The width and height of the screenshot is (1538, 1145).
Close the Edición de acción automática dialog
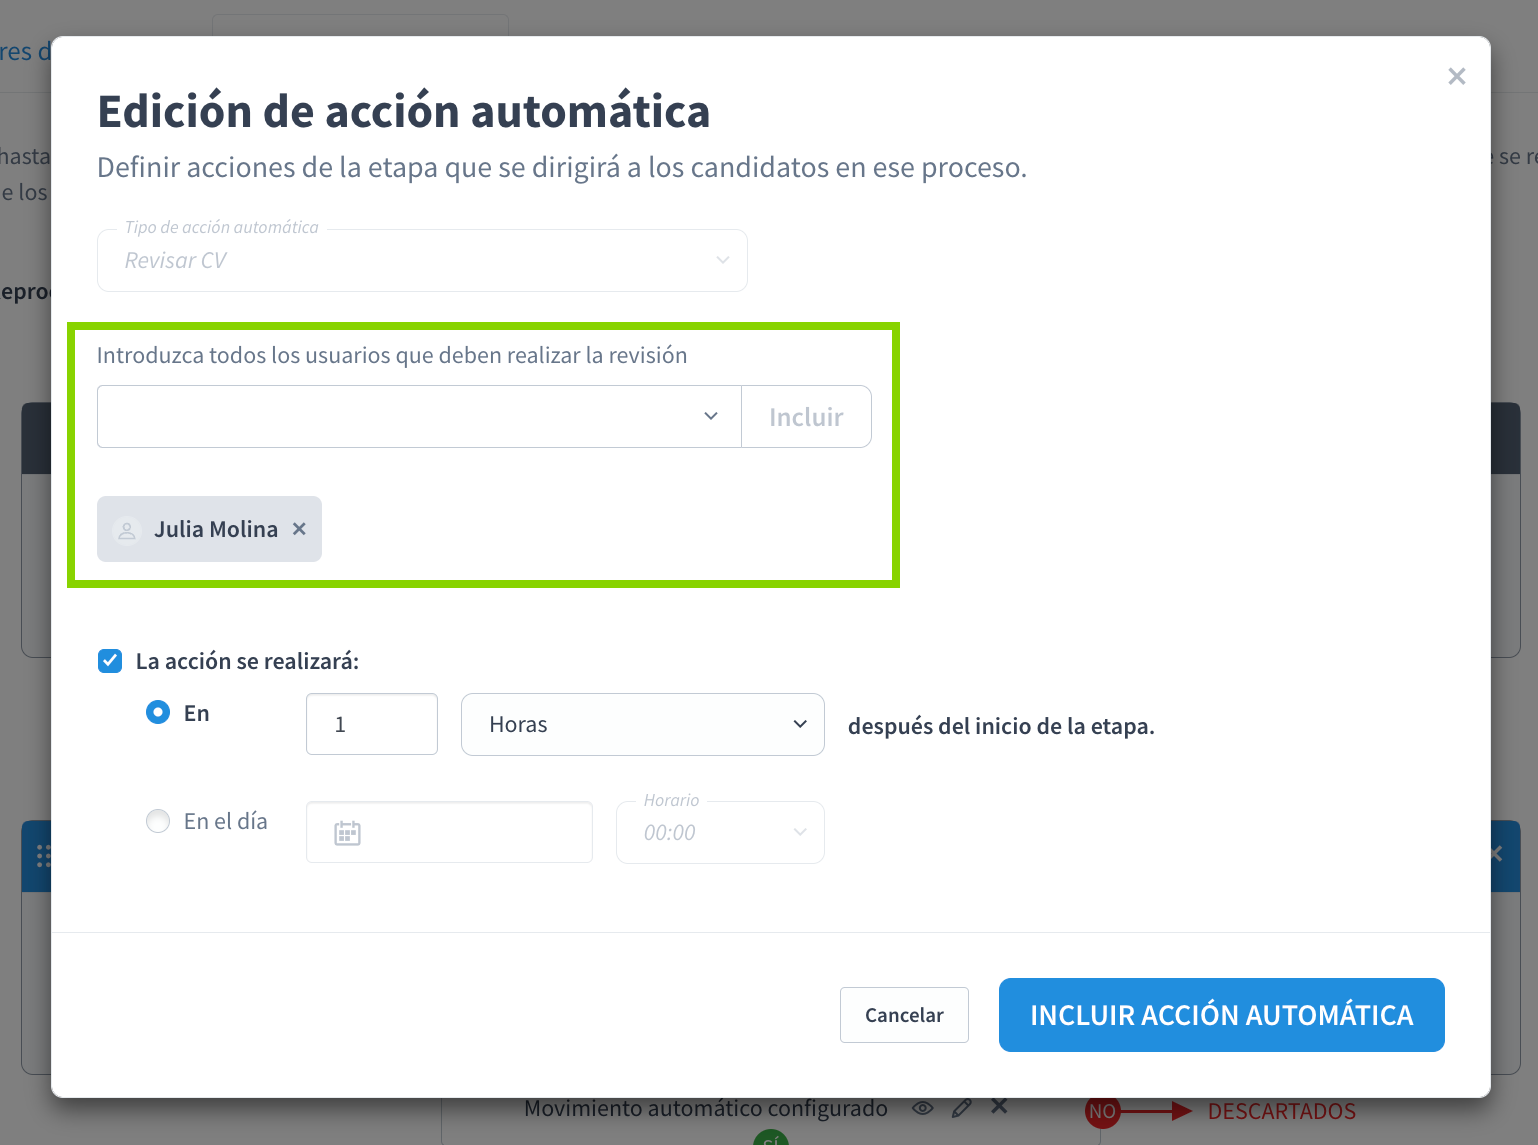click(1456, 76)
